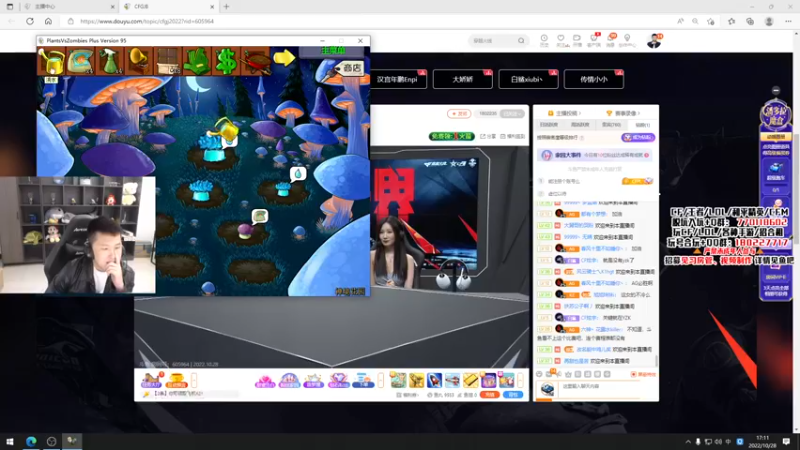This screenshot has height=450, width=800.
Task: Click the browser address bar
Action: [367, 21]
